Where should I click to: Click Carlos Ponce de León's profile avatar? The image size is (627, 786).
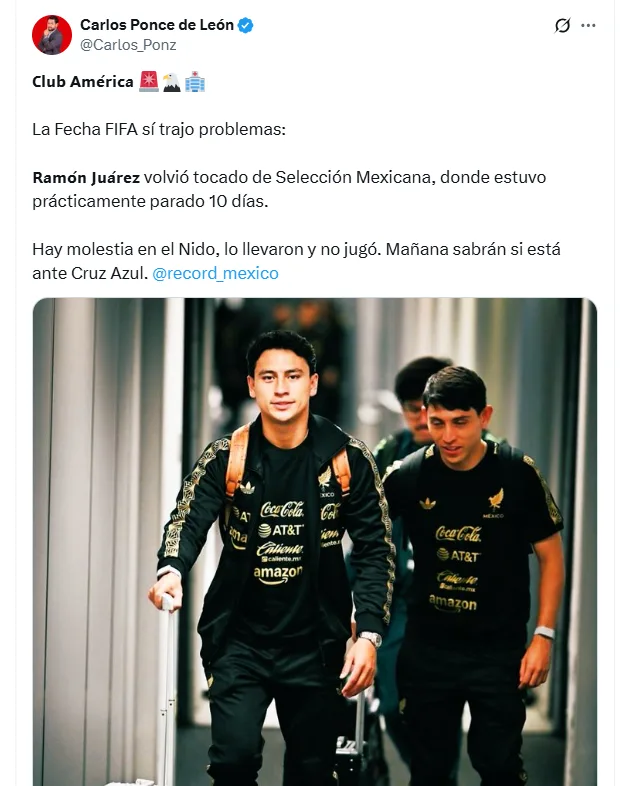(52, 35)
